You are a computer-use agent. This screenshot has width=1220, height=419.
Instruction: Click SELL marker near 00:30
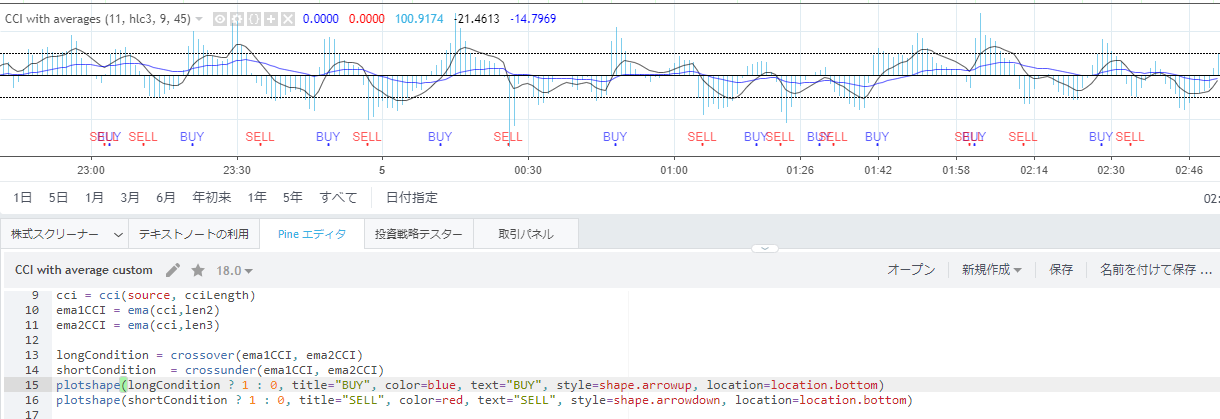(x=508, y=137)
